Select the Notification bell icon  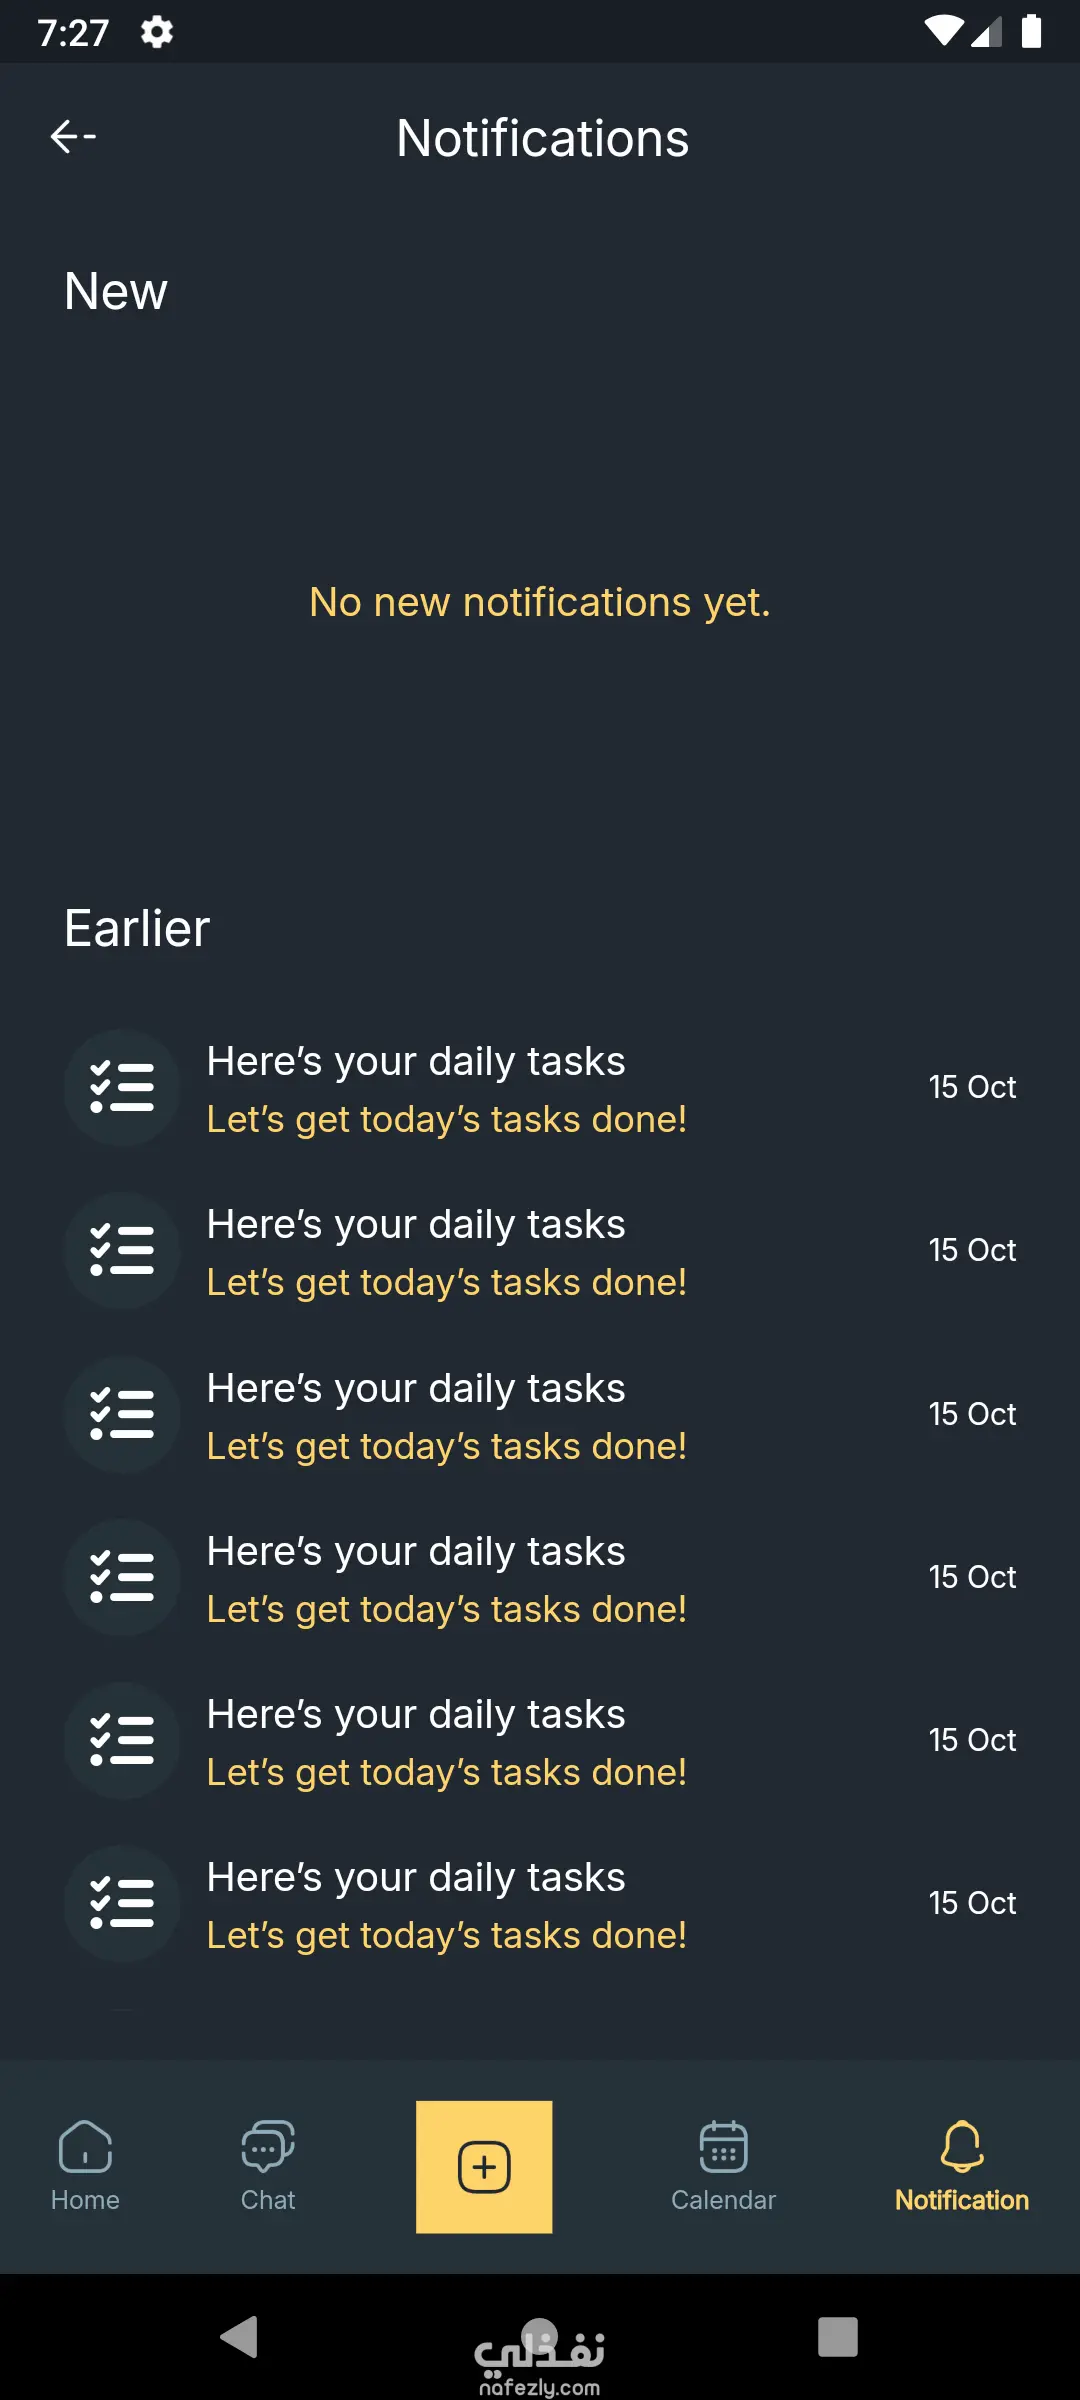point(962,2148)
